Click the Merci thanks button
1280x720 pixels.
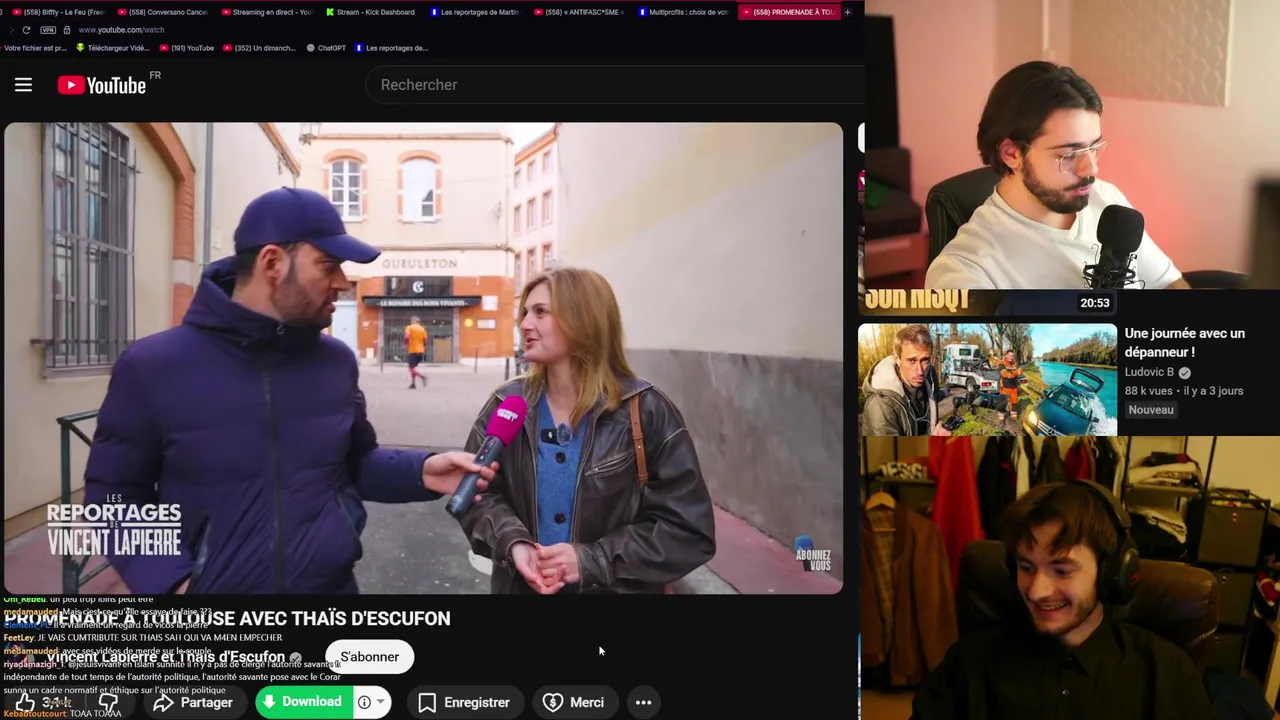[x=574, y=702]
